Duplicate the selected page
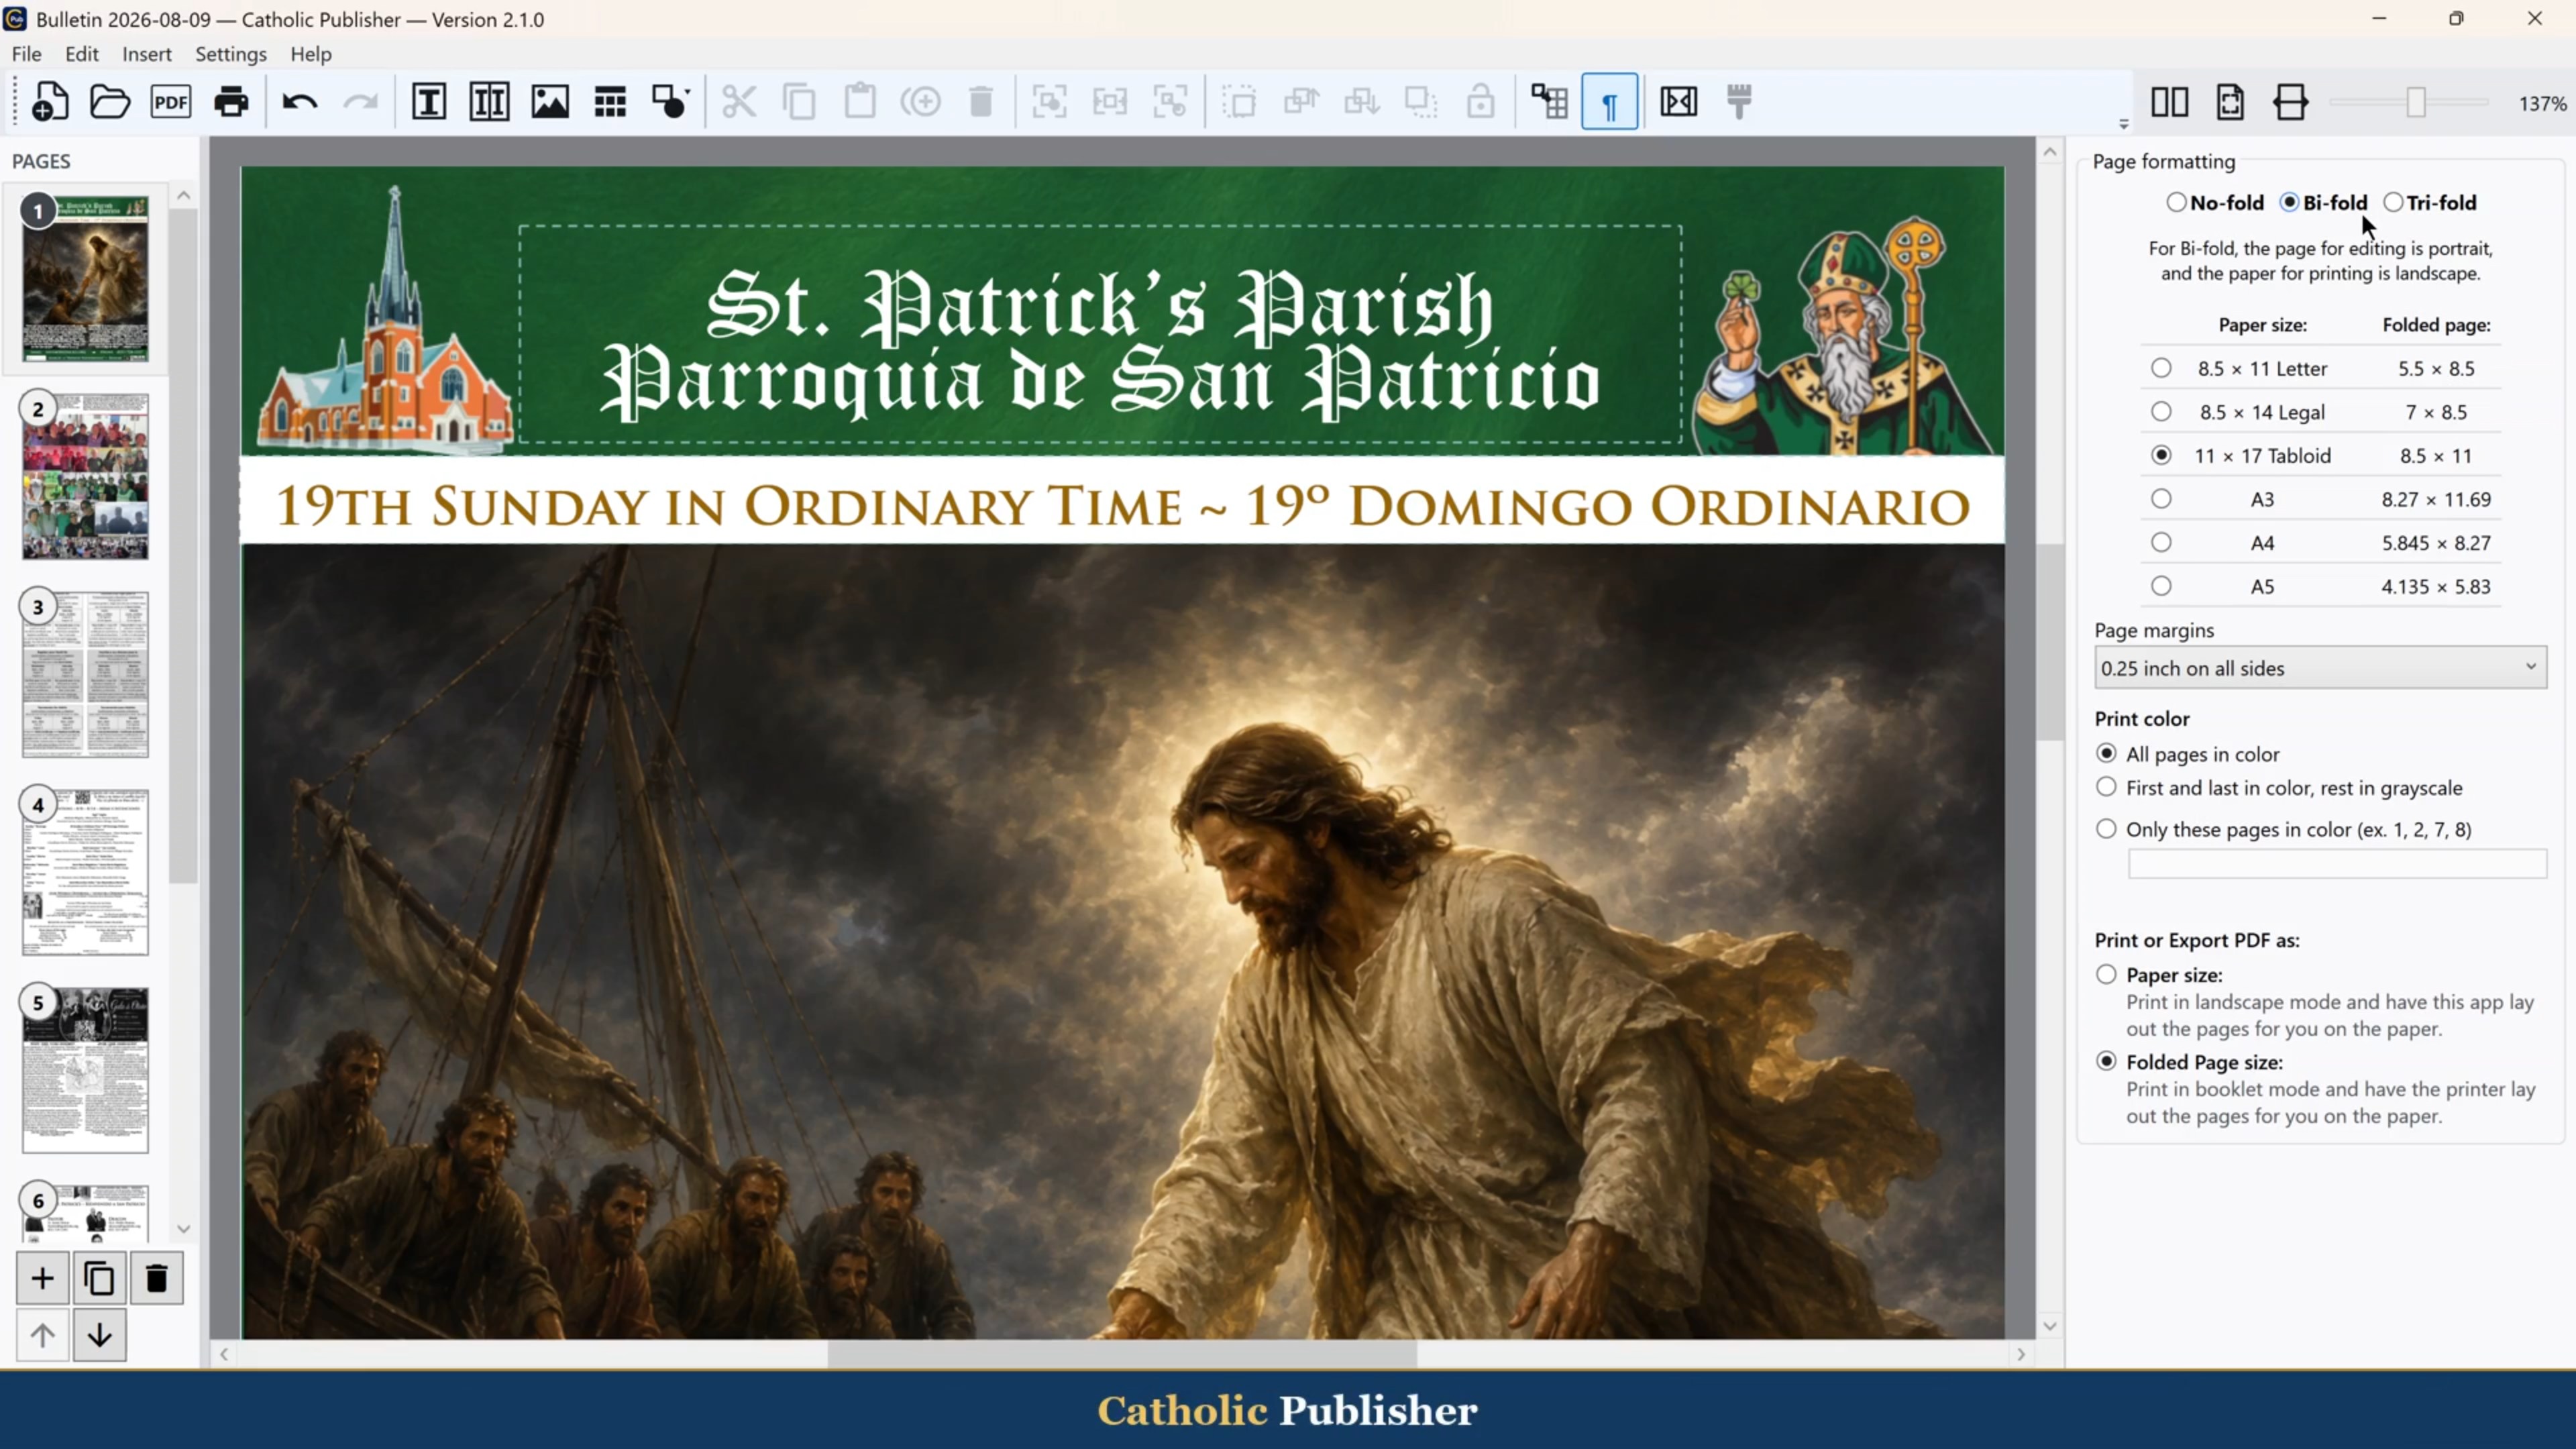 click(x=99, y=1278)
